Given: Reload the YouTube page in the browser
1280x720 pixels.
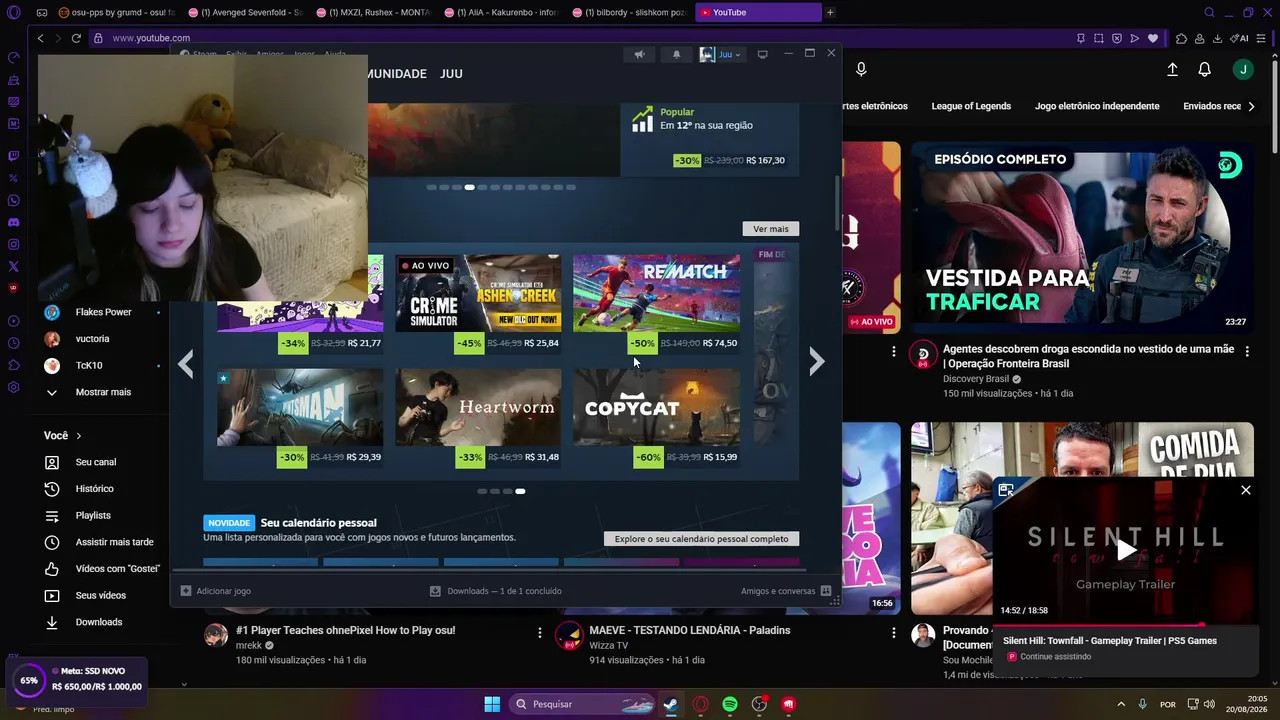Looking at the screenshot, I should tap(76, 38).
